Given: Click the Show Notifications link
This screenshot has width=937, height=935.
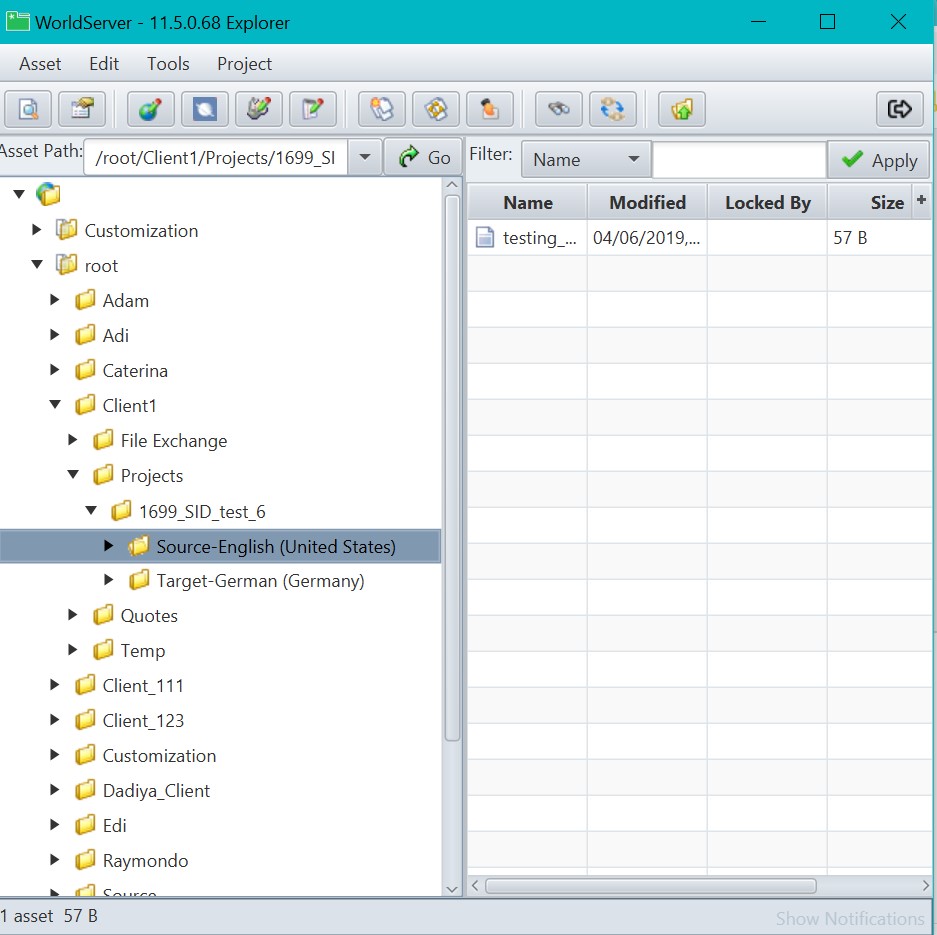Looking at the screenshot, I should click(850, 918).
